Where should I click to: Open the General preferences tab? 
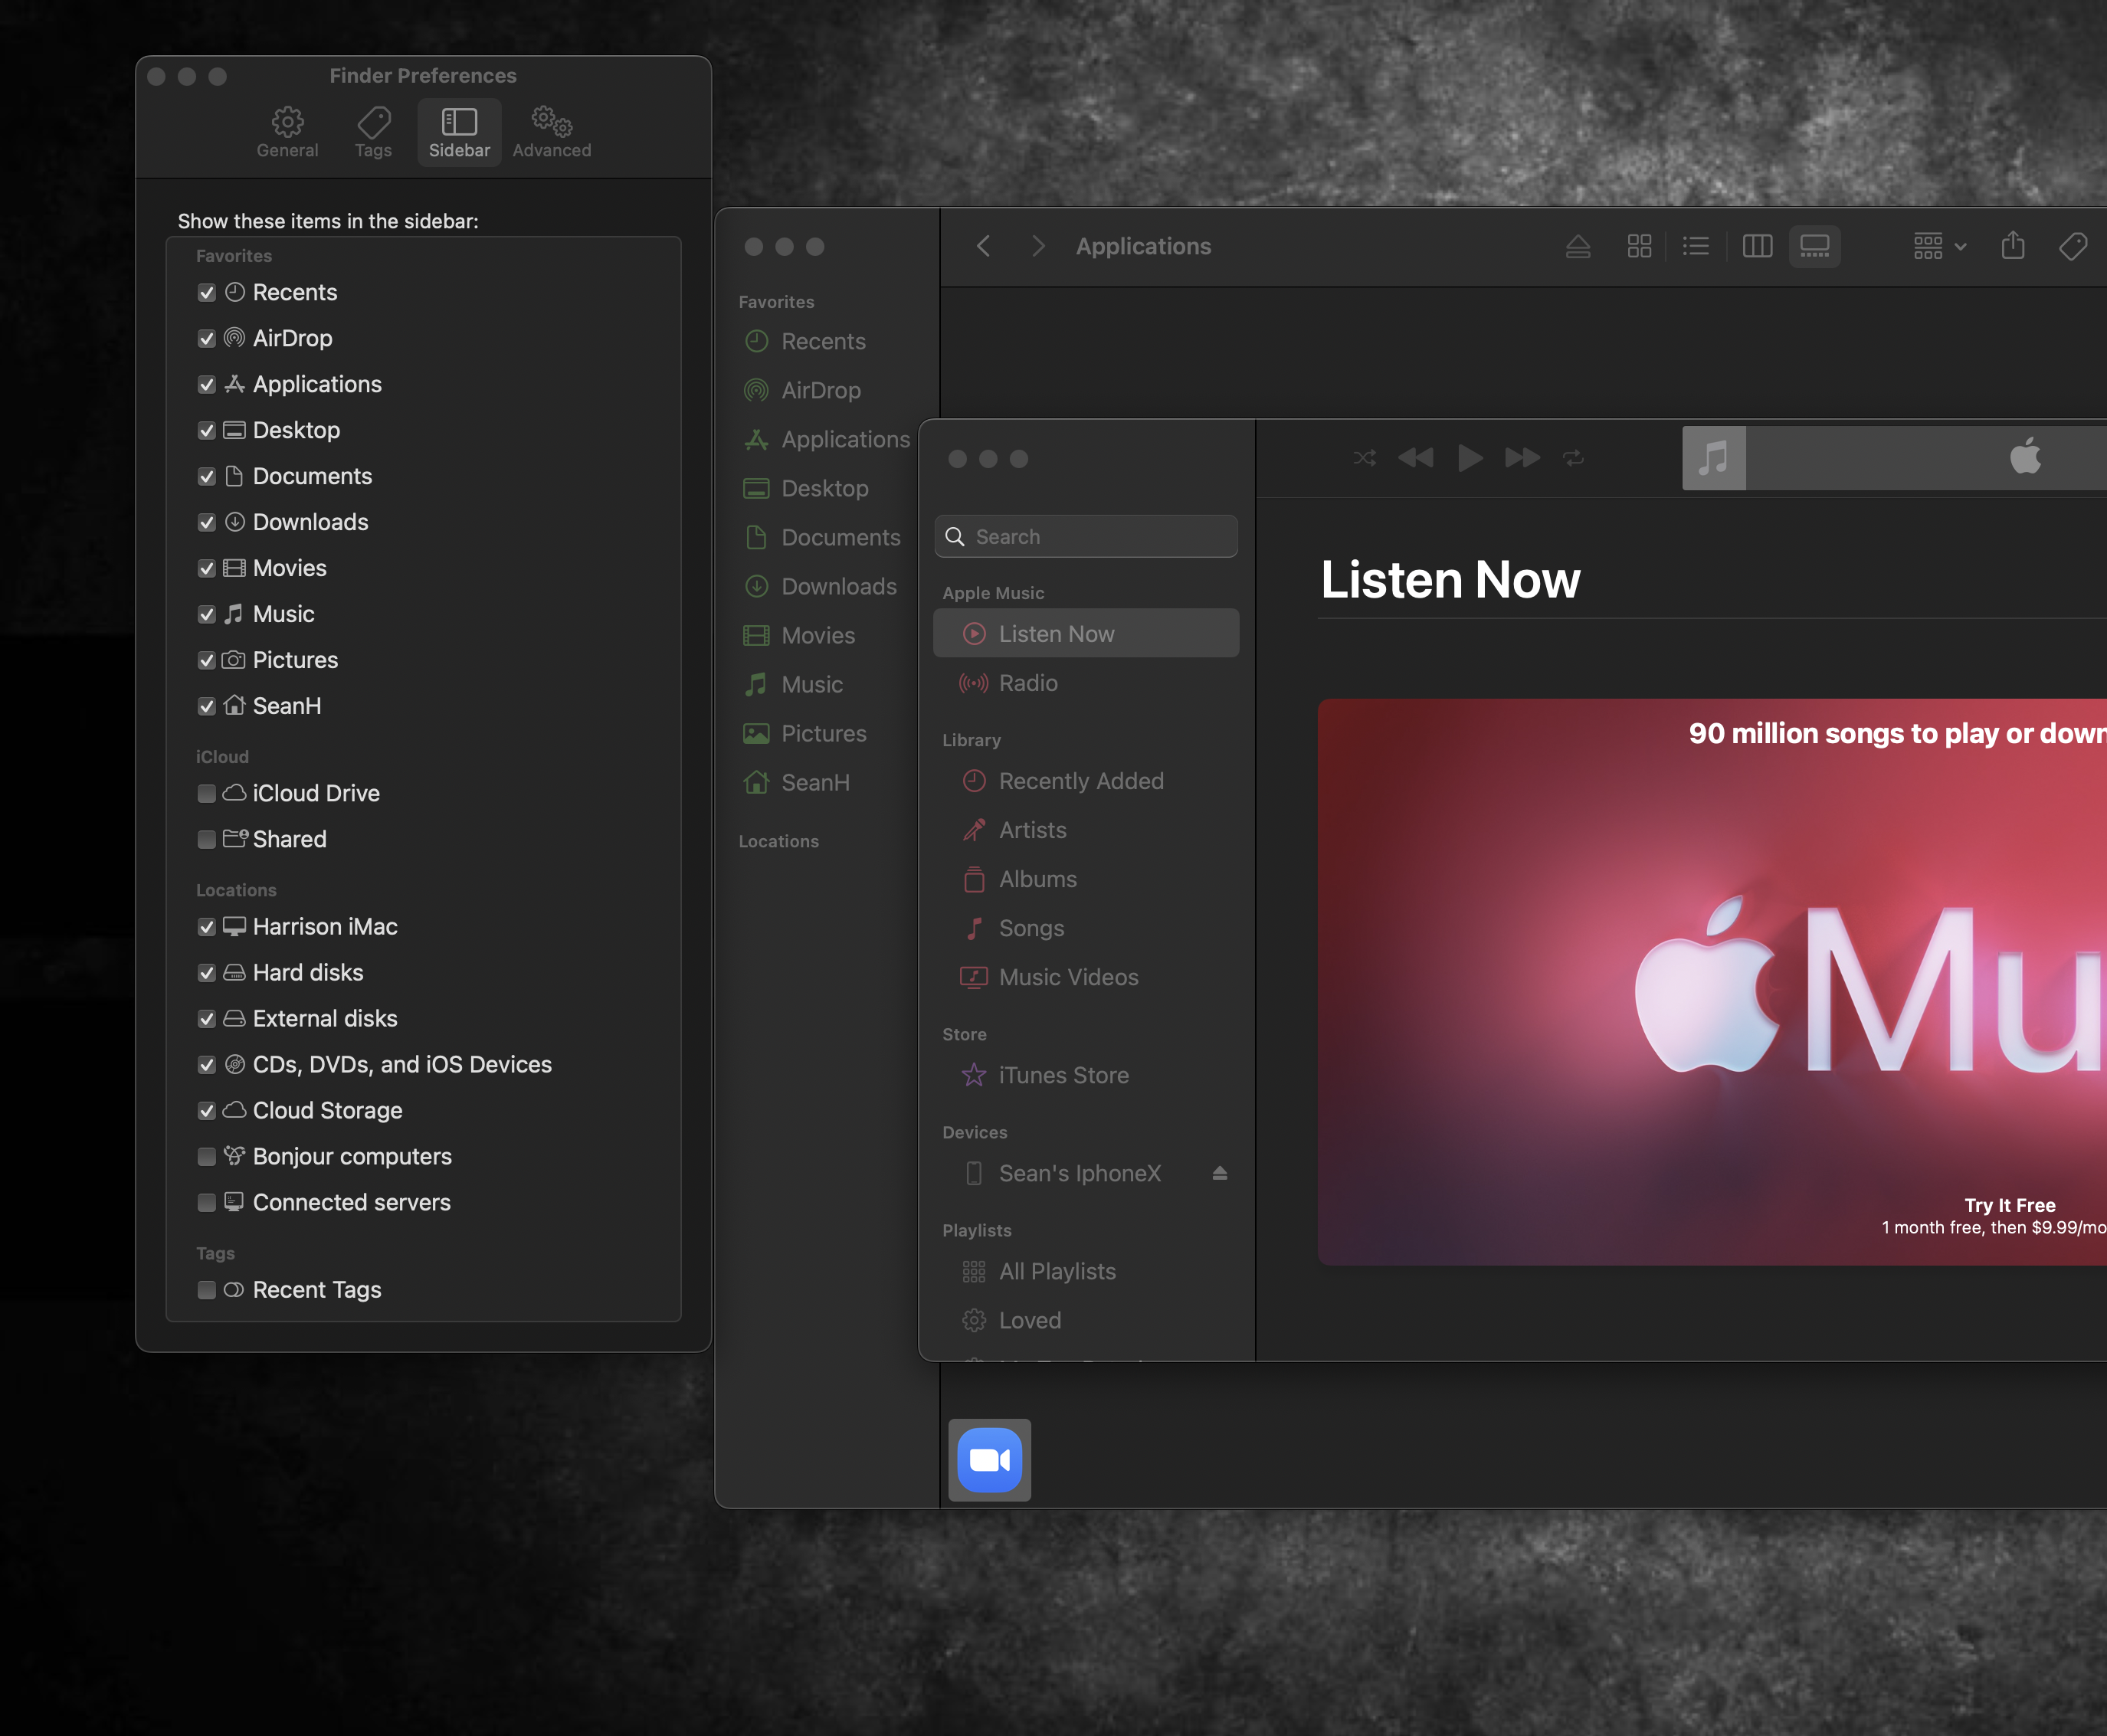click(x=287, y=132)
